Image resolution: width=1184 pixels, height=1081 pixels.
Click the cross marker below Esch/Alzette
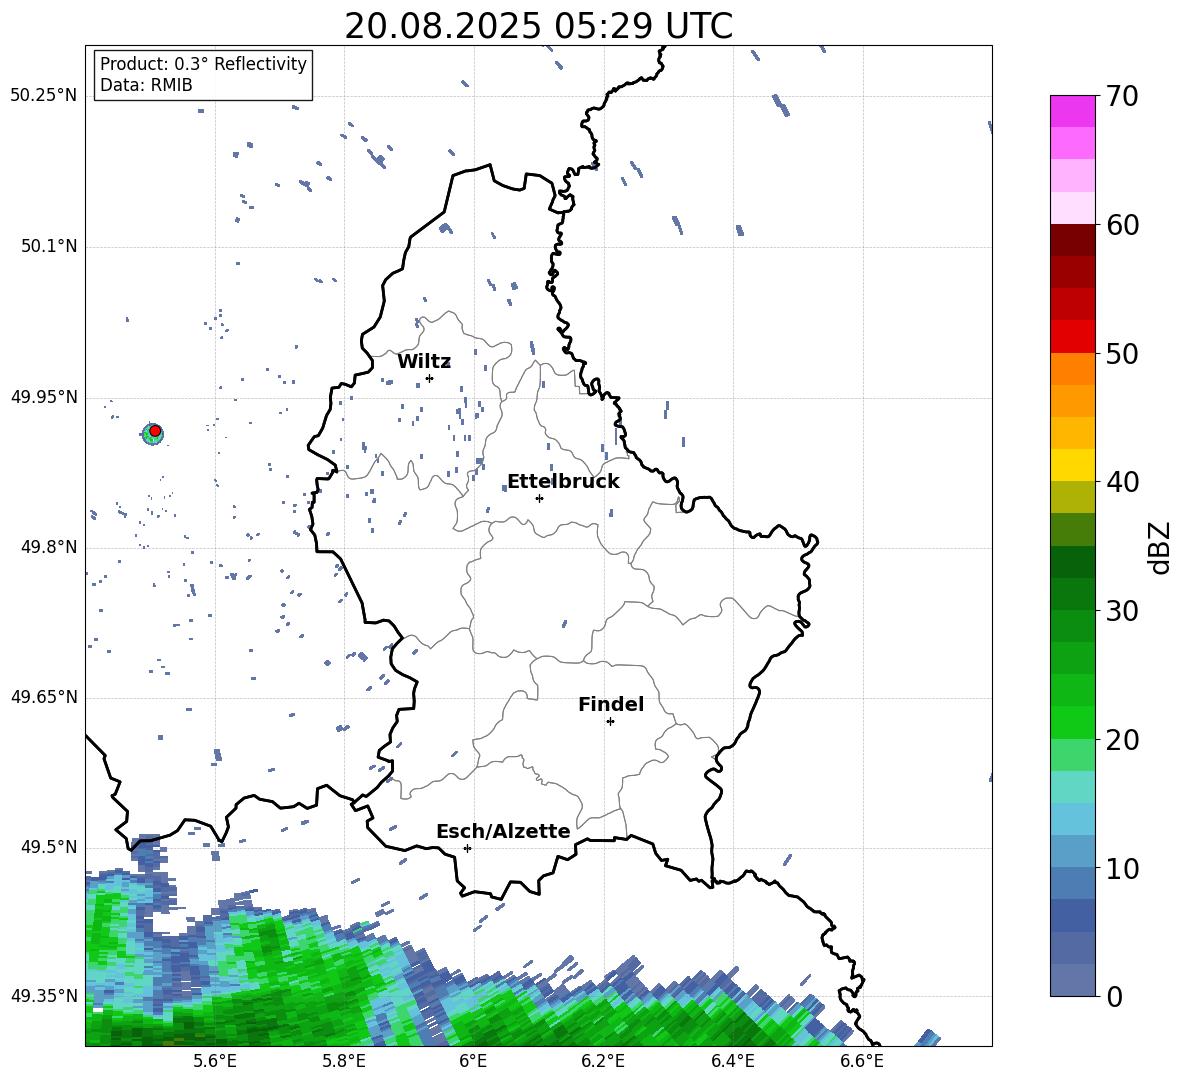point(467,848)
